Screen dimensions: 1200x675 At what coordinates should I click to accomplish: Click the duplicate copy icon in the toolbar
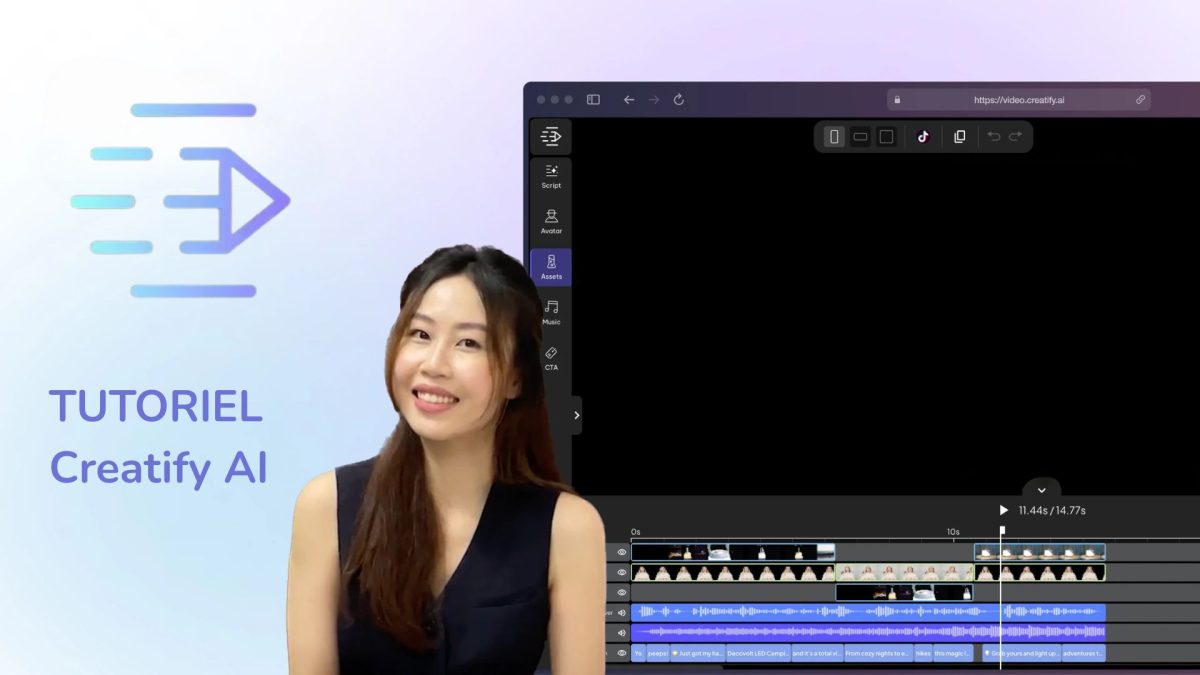tap(960, 137)
